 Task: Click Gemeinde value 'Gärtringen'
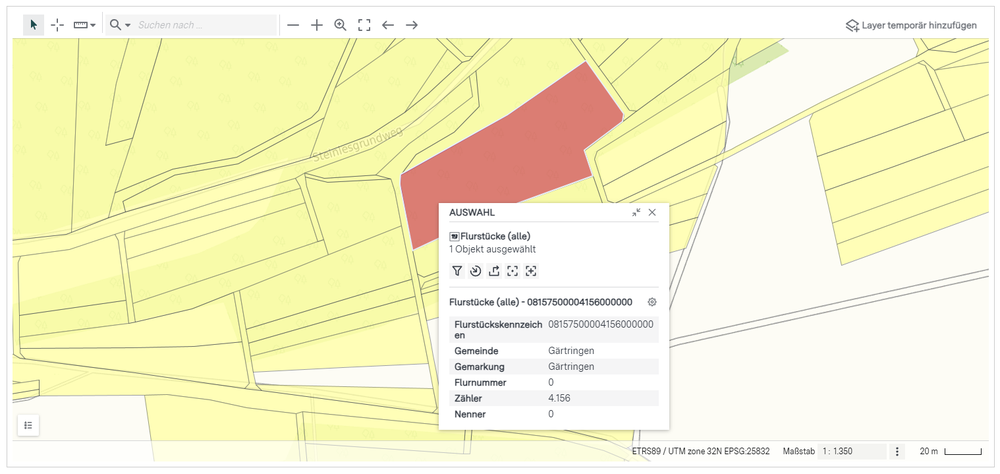(571, 351)
